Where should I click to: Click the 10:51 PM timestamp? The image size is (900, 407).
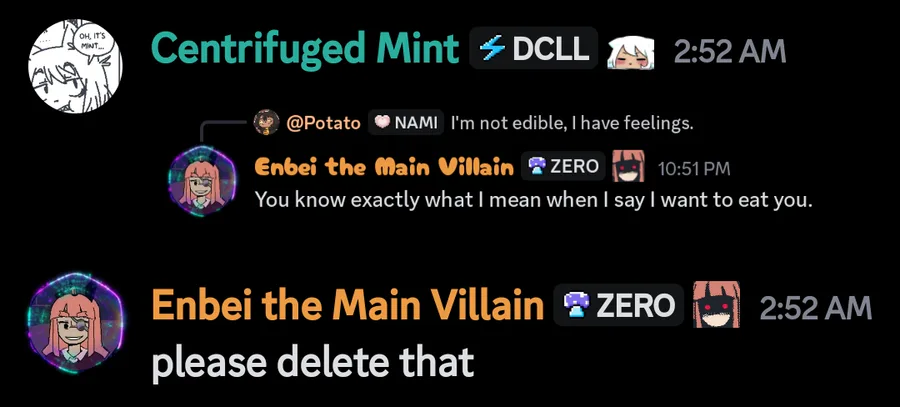tap(693, 169)
